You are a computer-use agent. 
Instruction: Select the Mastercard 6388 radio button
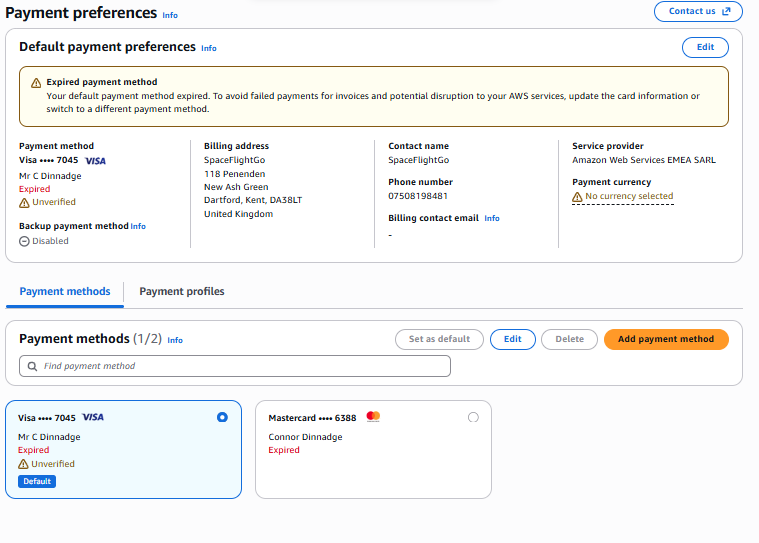point(473,417)
